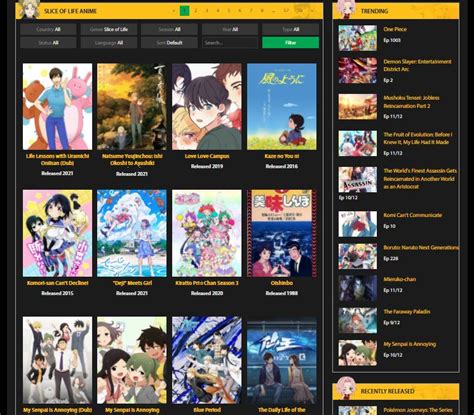474x415 pixels.
Task: Click Boruto: Naruto Next Generations title
Action: pos(421,248)
